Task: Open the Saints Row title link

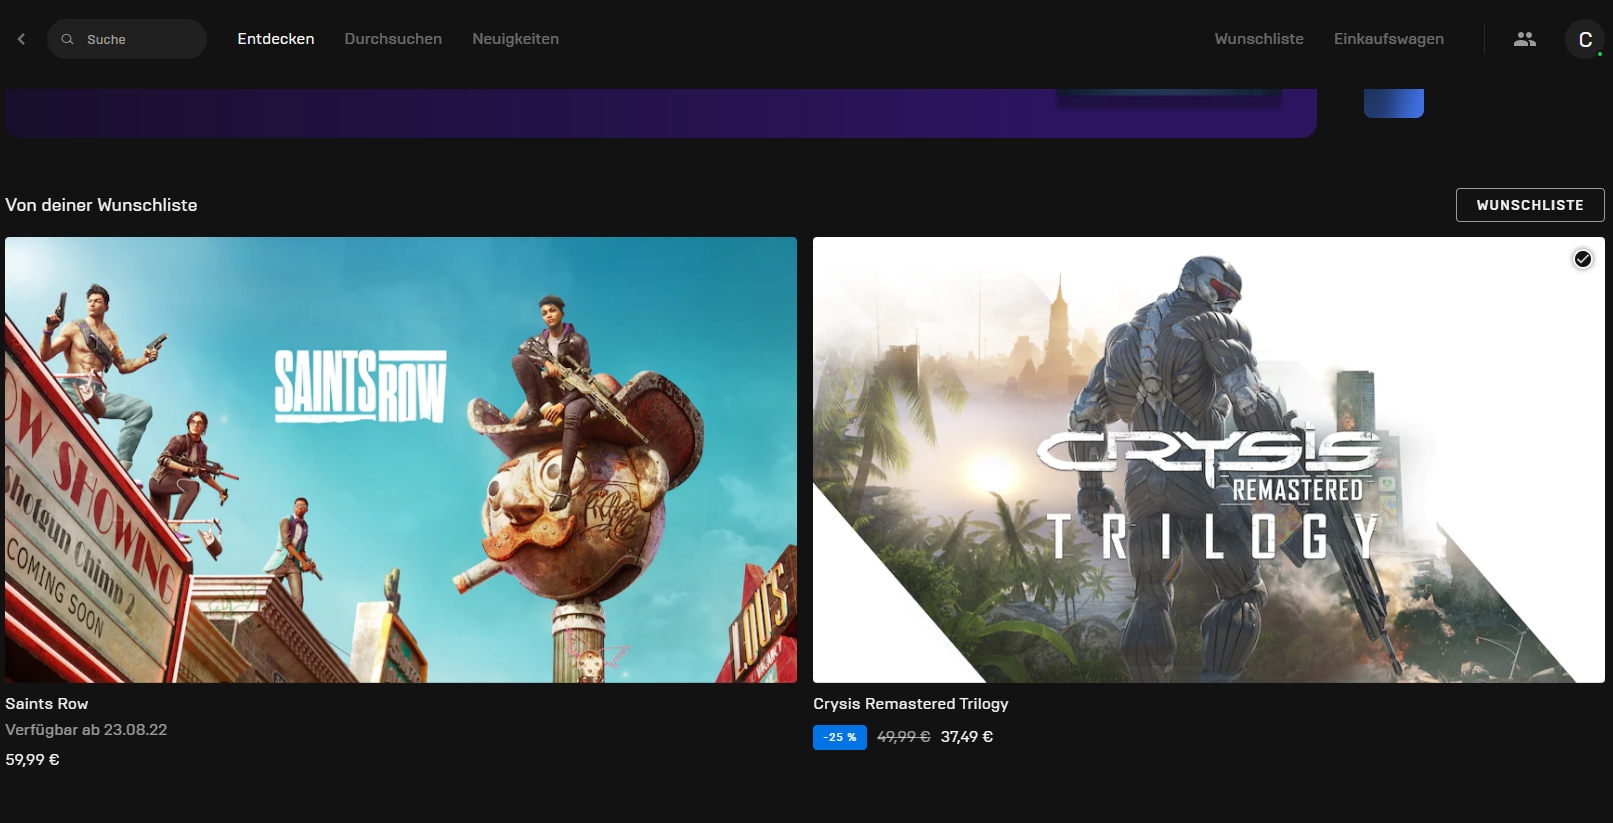Action: click(47, 704)
